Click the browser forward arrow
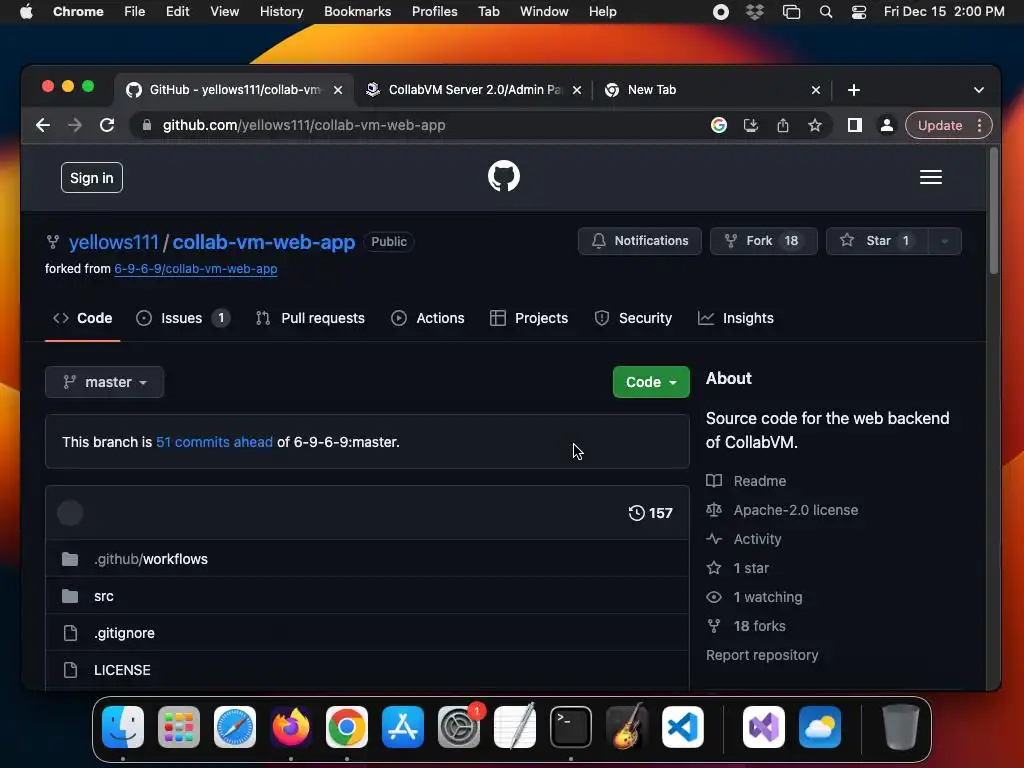This screenshot has height=768, width=1024. pos(75,125)
